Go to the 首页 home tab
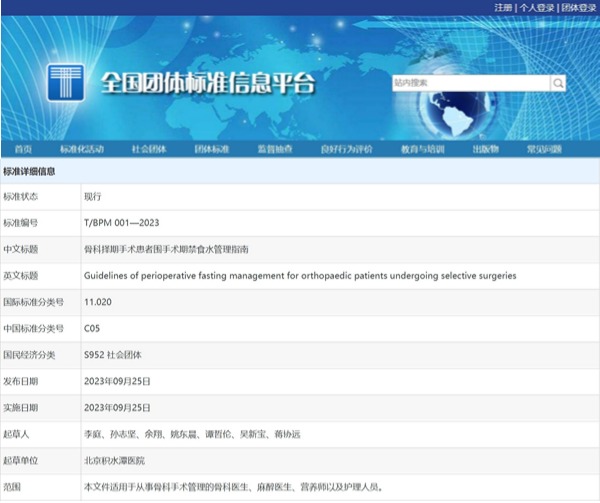 coord(22,149)
